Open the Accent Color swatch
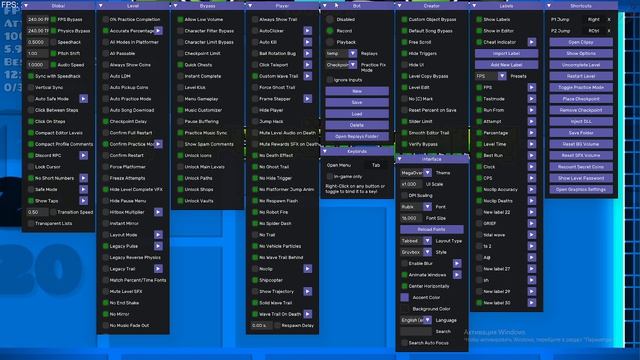This screenshot has height=360, width=640. point(404,297)
